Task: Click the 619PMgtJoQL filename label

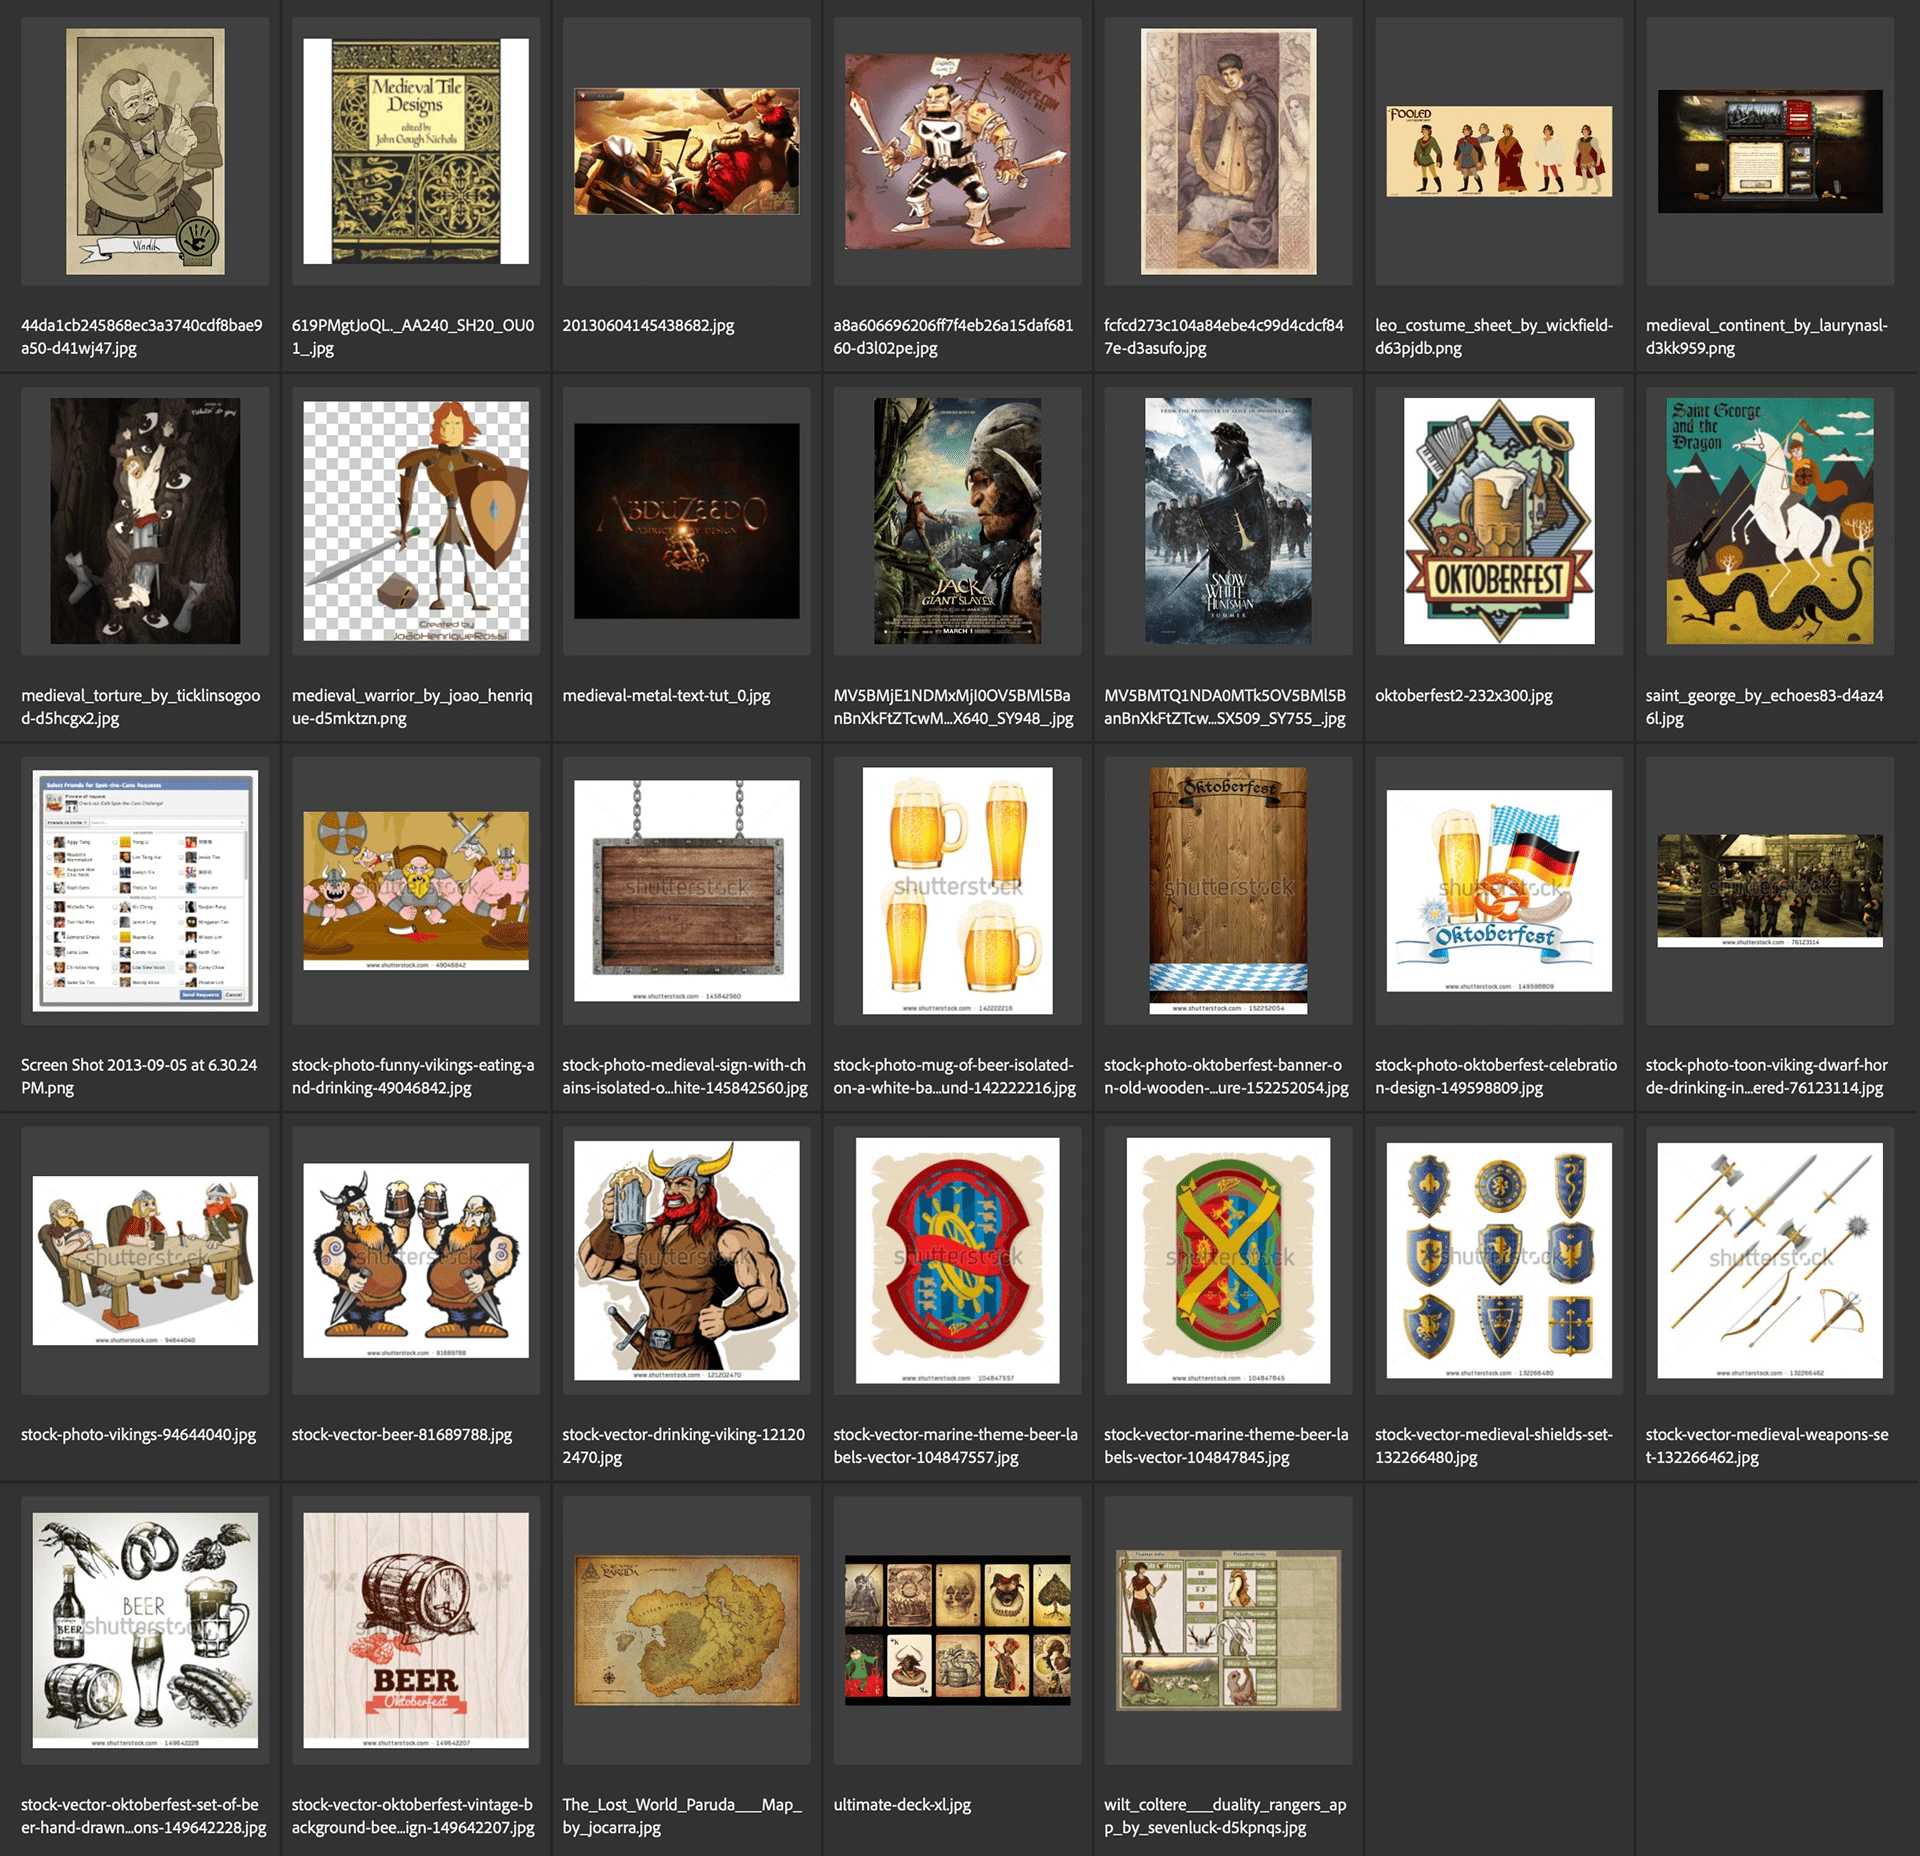Action: pos(413,336)
